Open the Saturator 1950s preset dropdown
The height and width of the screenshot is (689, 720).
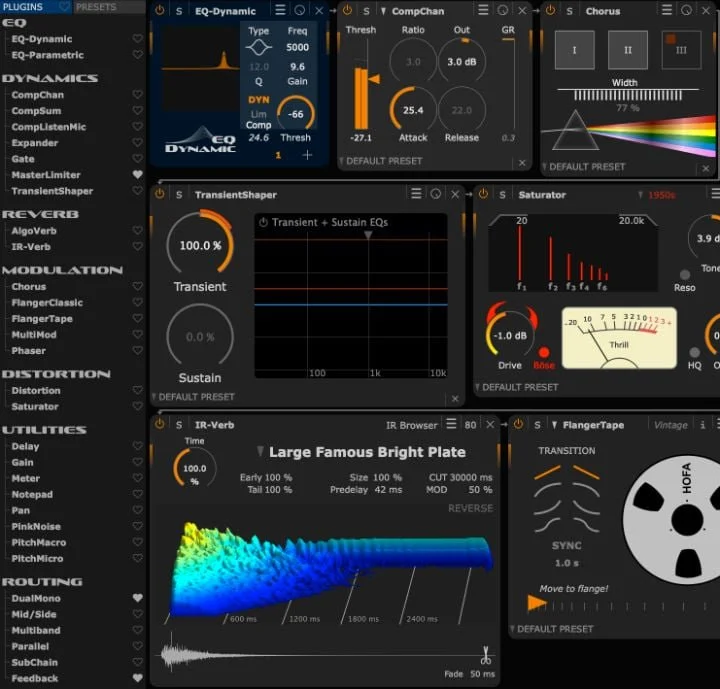(x=657, y=195)
